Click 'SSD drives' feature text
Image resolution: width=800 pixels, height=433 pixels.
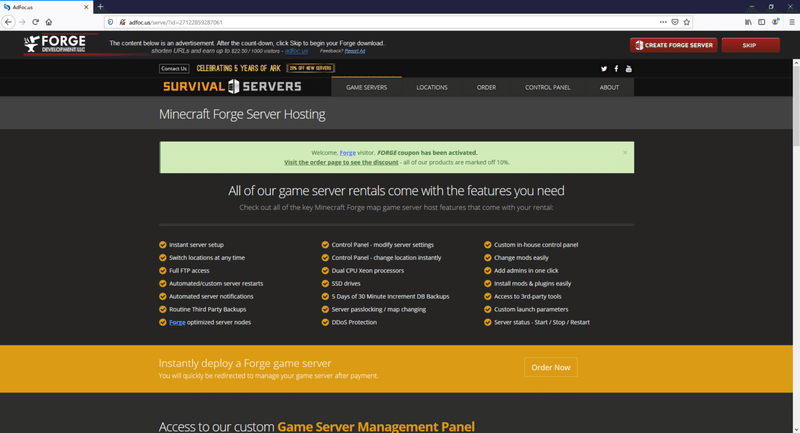pos(346,284)
